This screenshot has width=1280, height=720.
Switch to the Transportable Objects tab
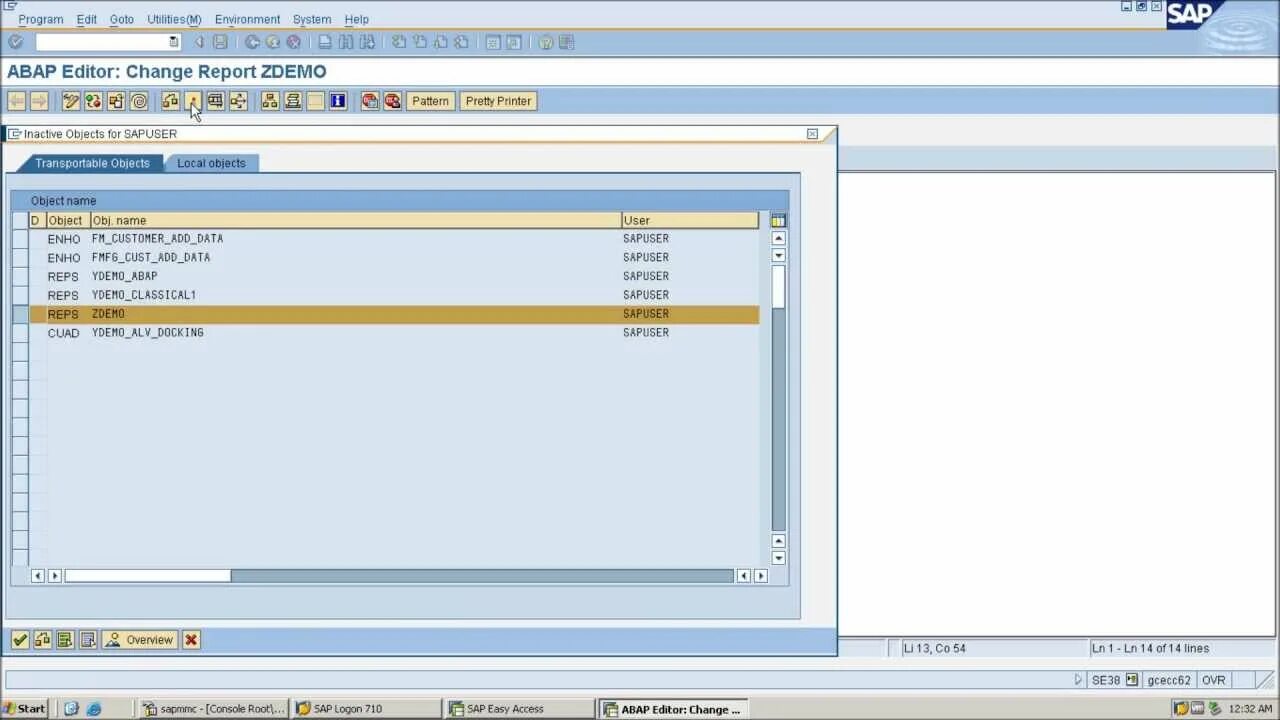point(92,163)
